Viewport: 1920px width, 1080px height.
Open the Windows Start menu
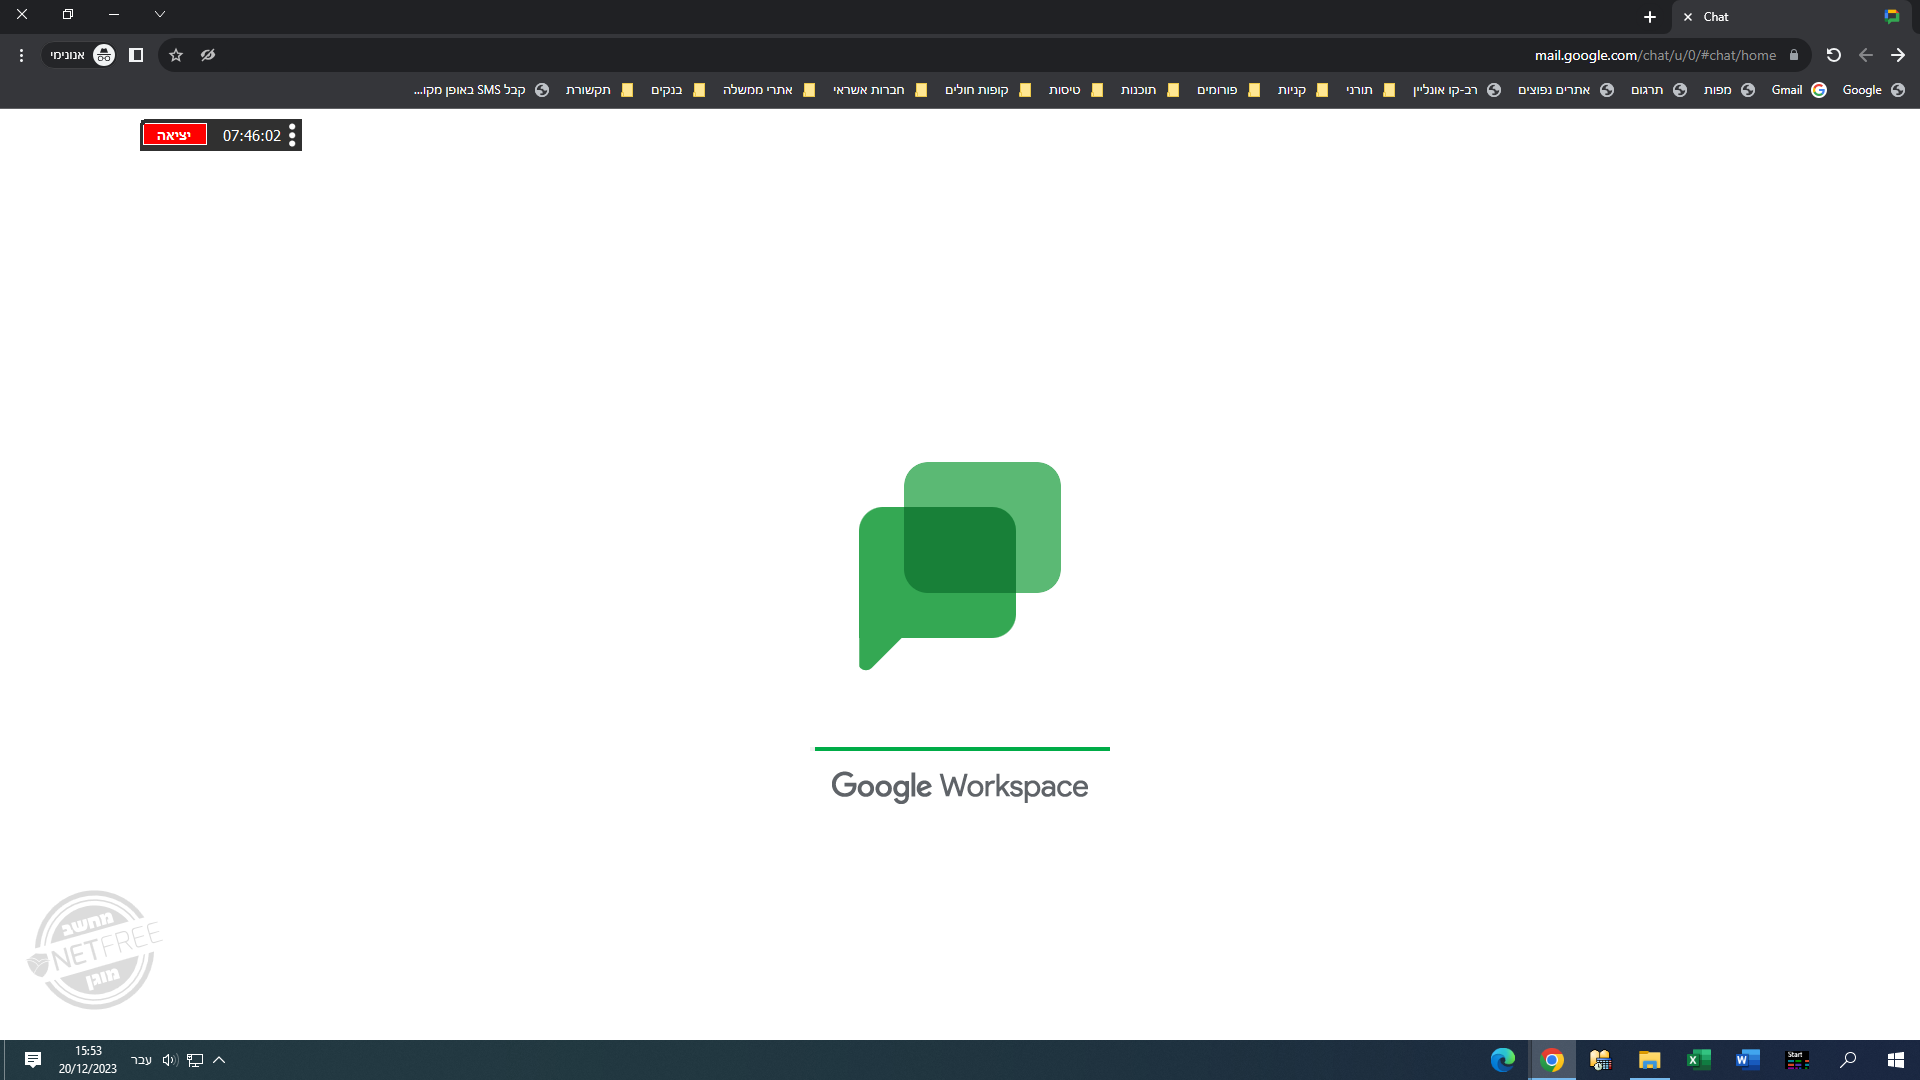(1896, 1060)
